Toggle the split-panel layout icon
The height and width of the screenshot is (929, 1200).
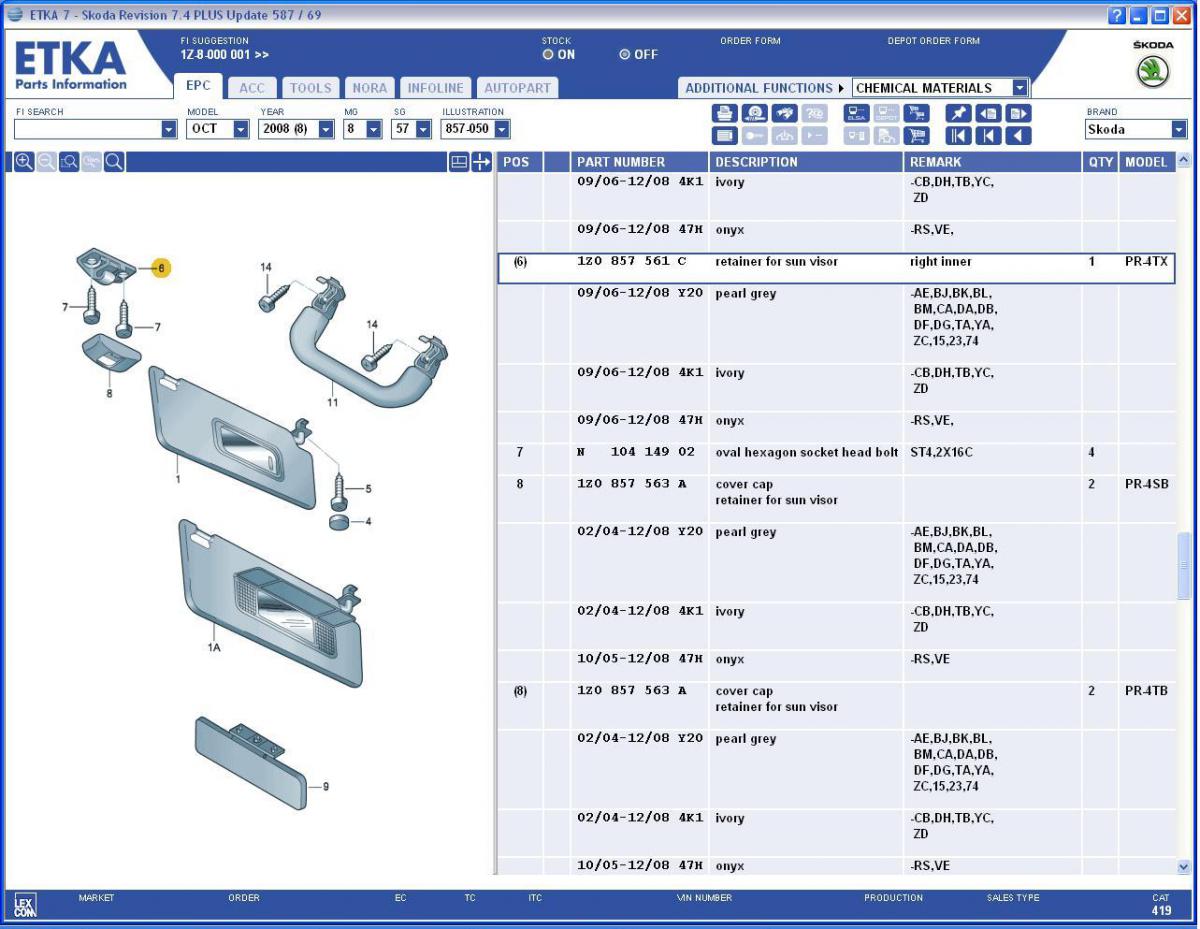(461, 161)
